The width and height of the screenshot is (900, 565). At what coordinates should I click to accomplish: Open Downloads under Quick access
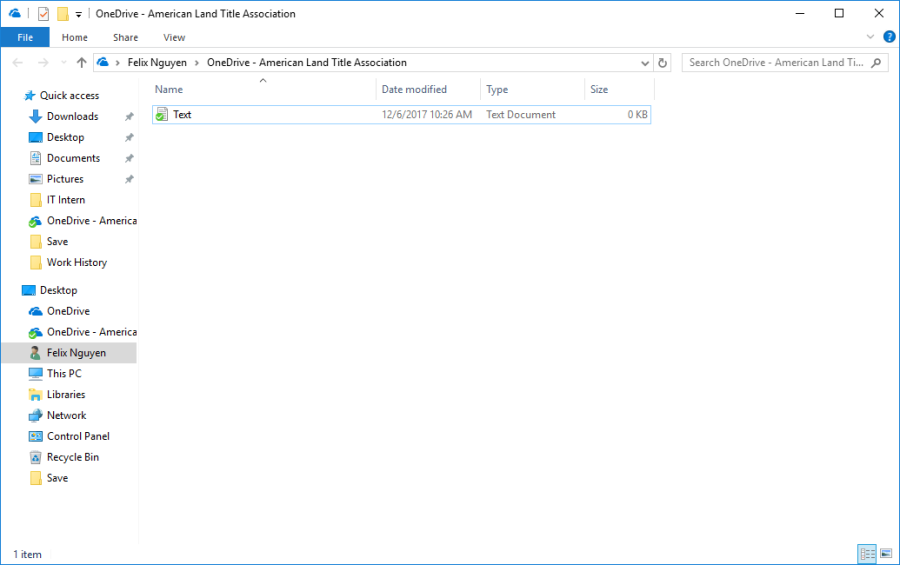pos(72,117)
